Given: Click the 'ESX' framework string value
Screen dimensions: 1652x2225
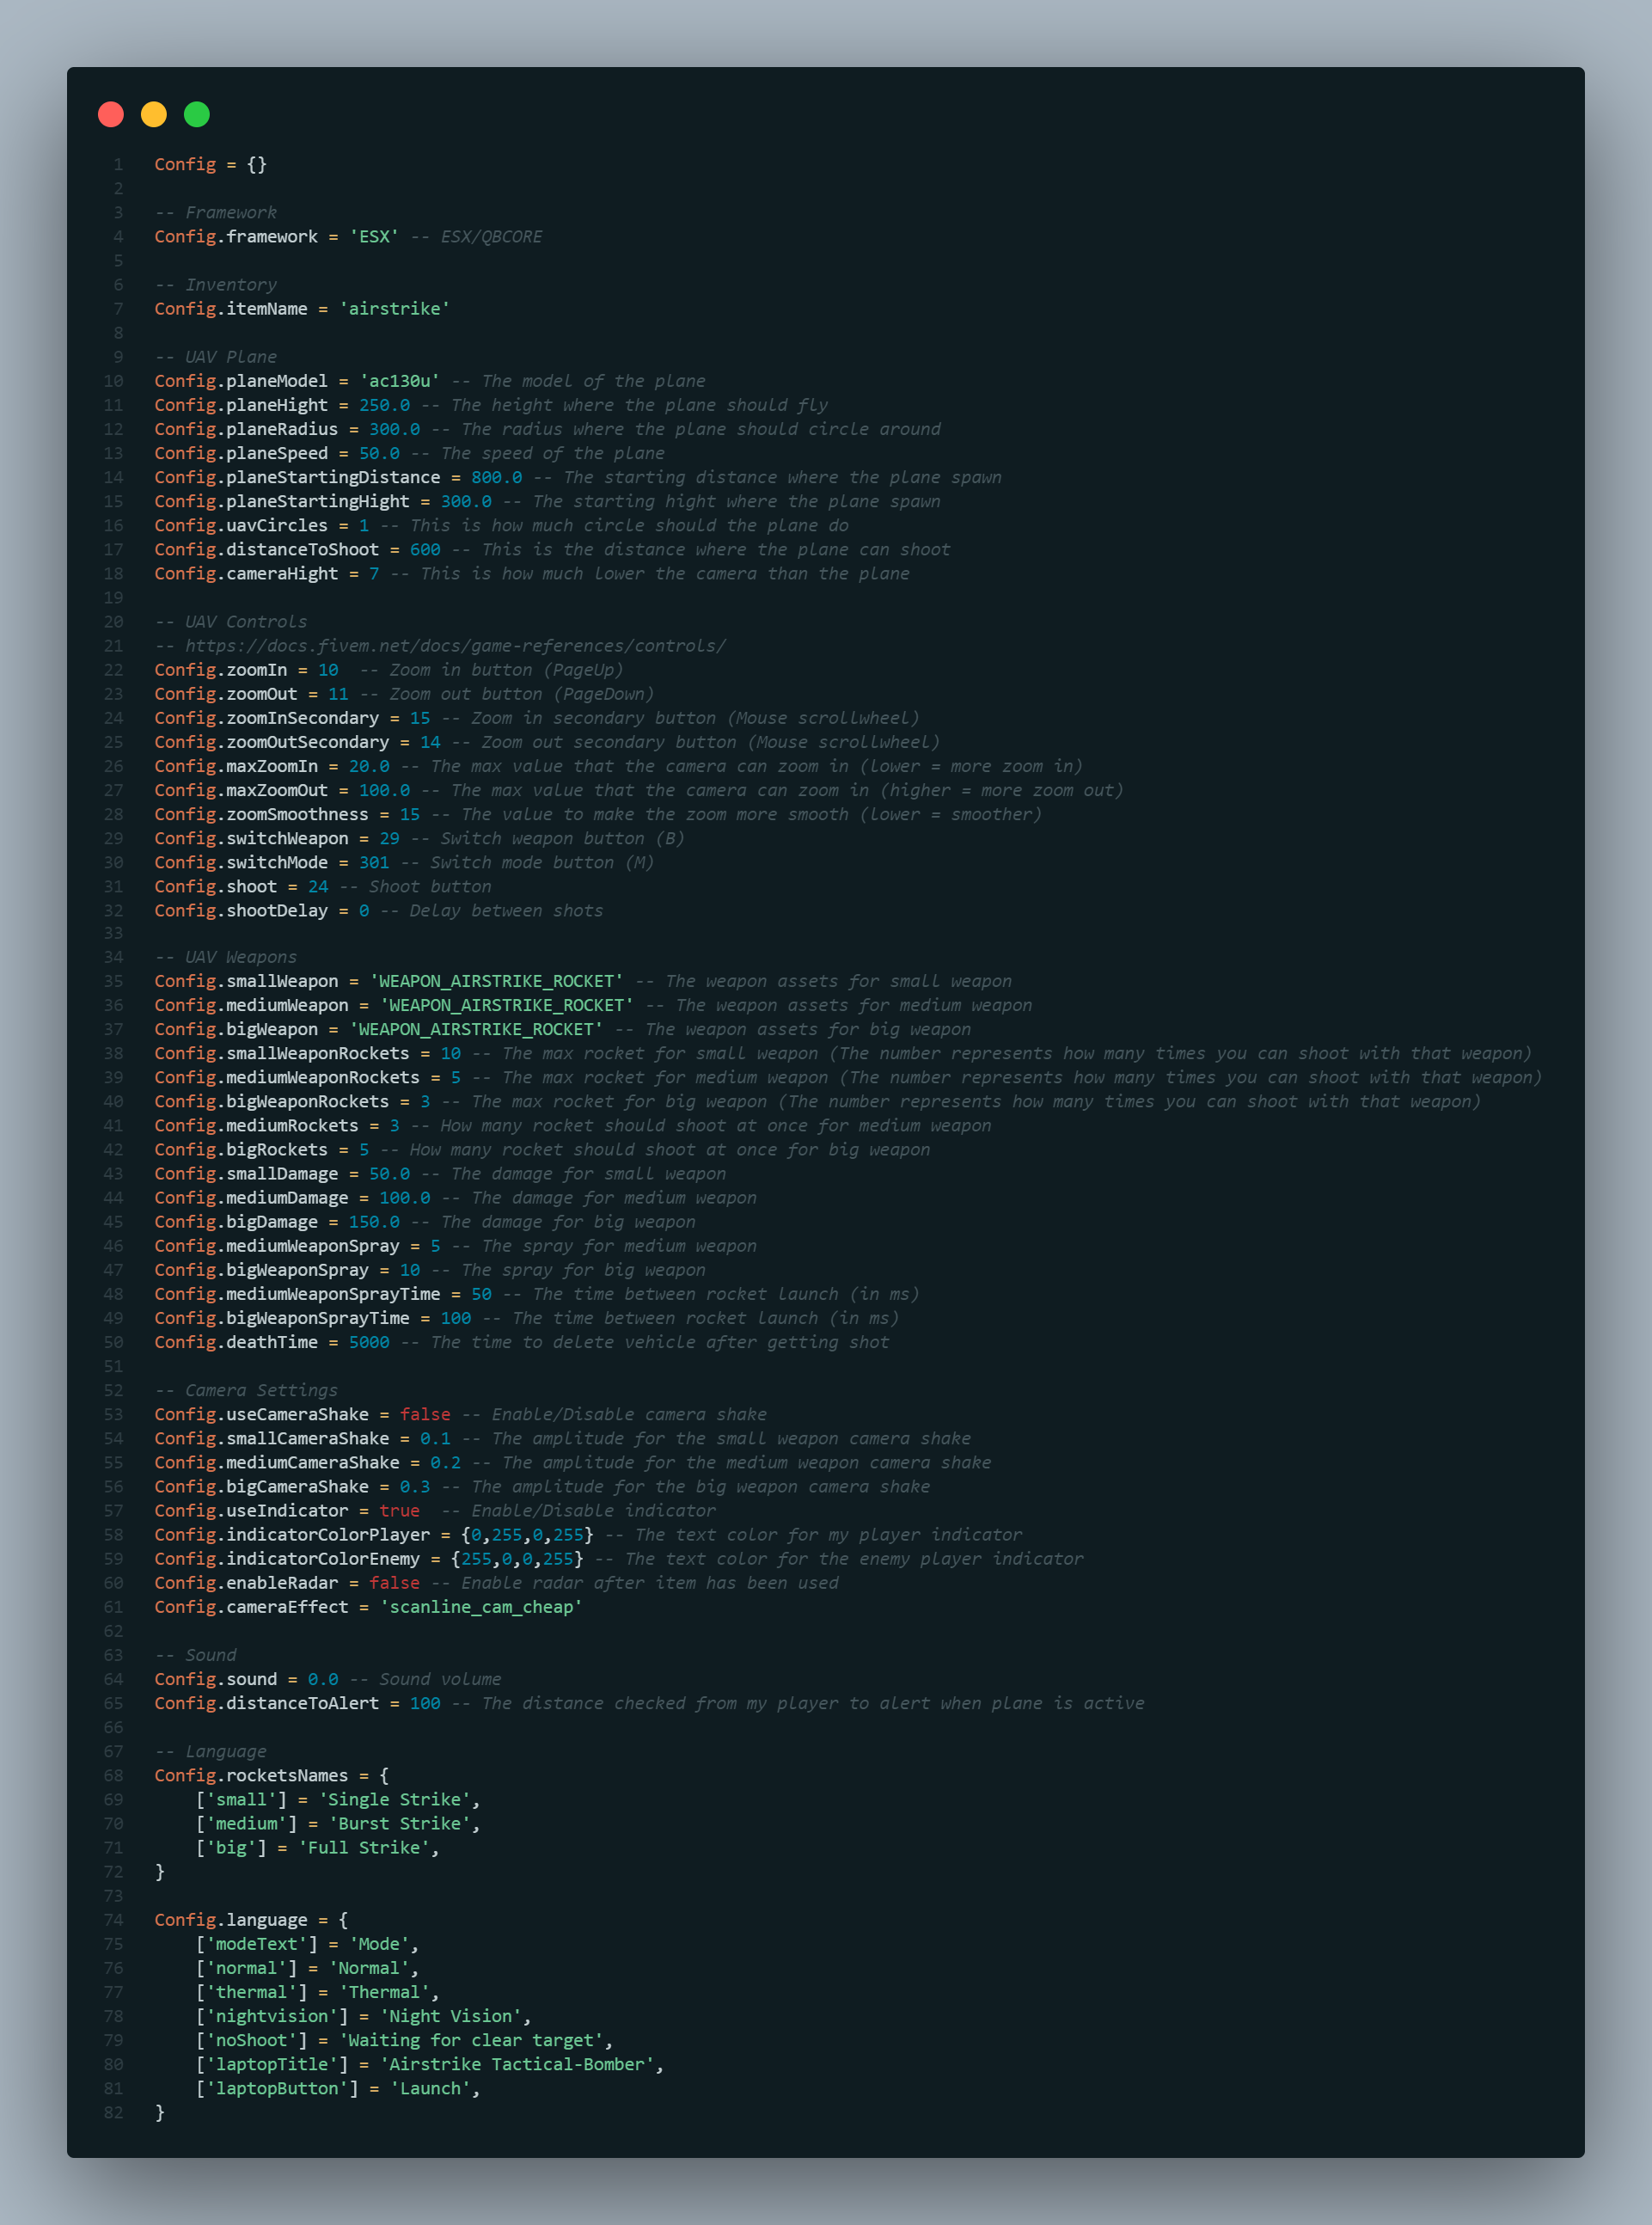Looking at the screenshot, I should tap(374, 237).
